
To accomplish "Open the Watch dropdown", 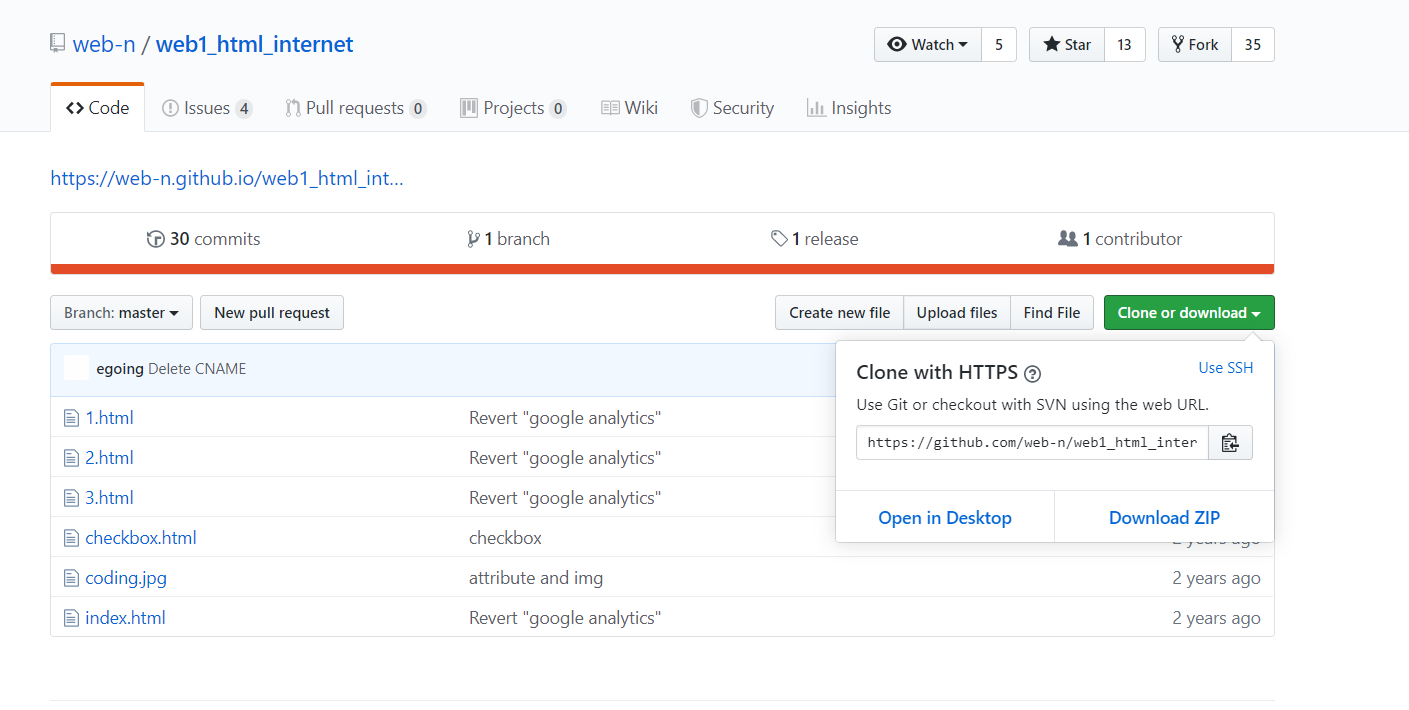I will coord(928,45).
